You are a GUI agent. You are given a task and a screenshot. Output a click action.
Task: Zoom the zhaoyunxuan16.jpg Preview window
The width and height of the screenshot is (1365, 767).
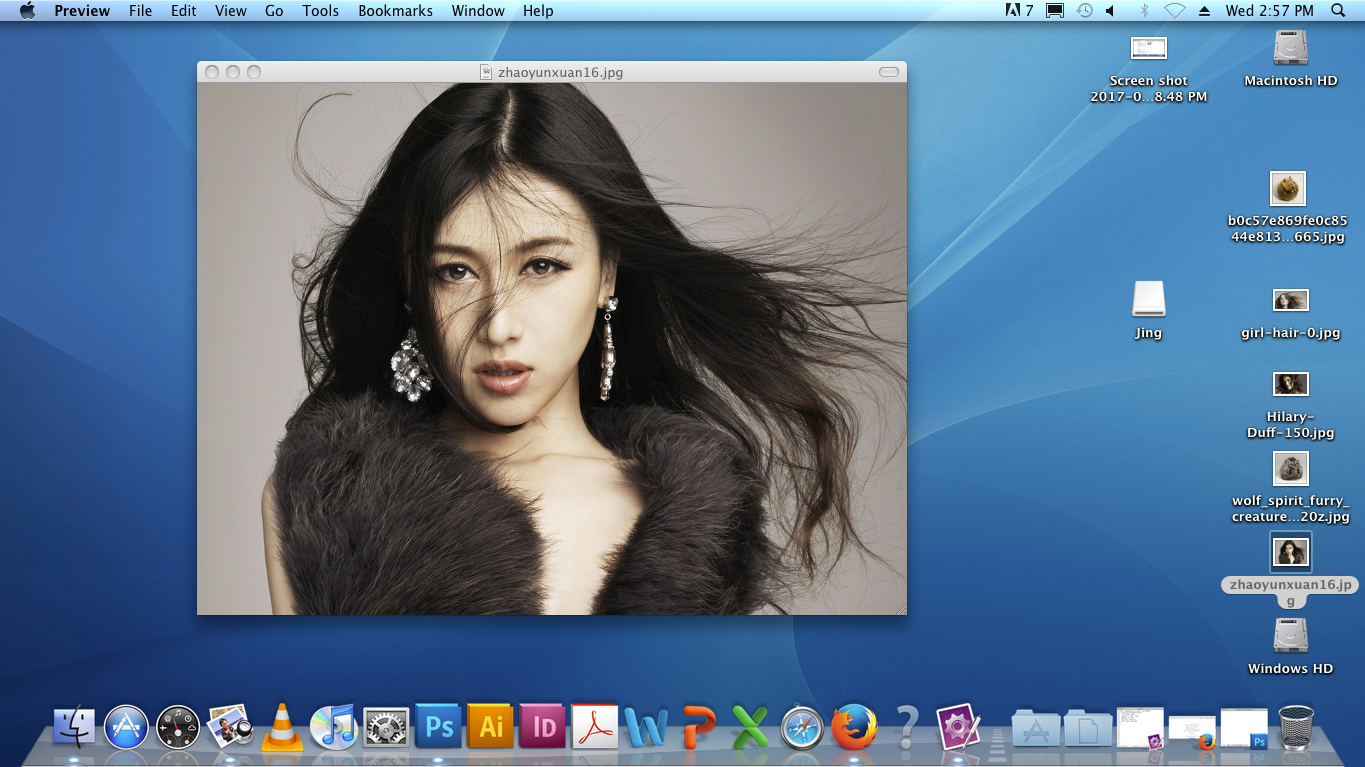click(x=254, y=72)
